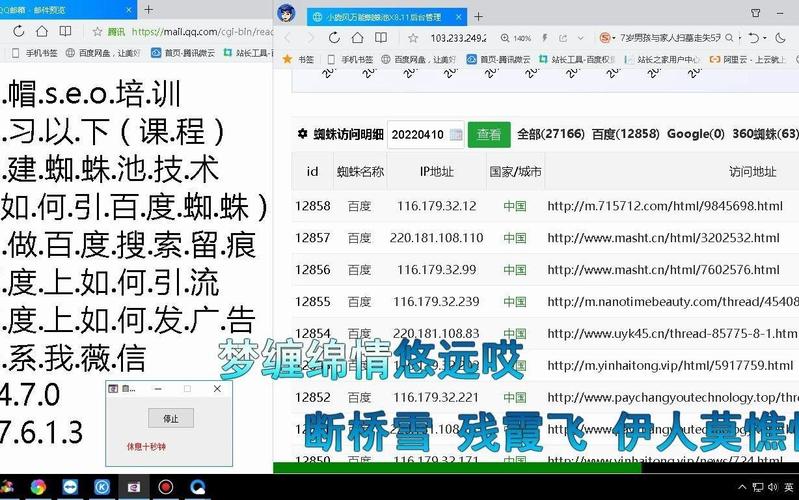Go back in right browser
This screenshot has width=799, height=500.
tap(287, 38)
